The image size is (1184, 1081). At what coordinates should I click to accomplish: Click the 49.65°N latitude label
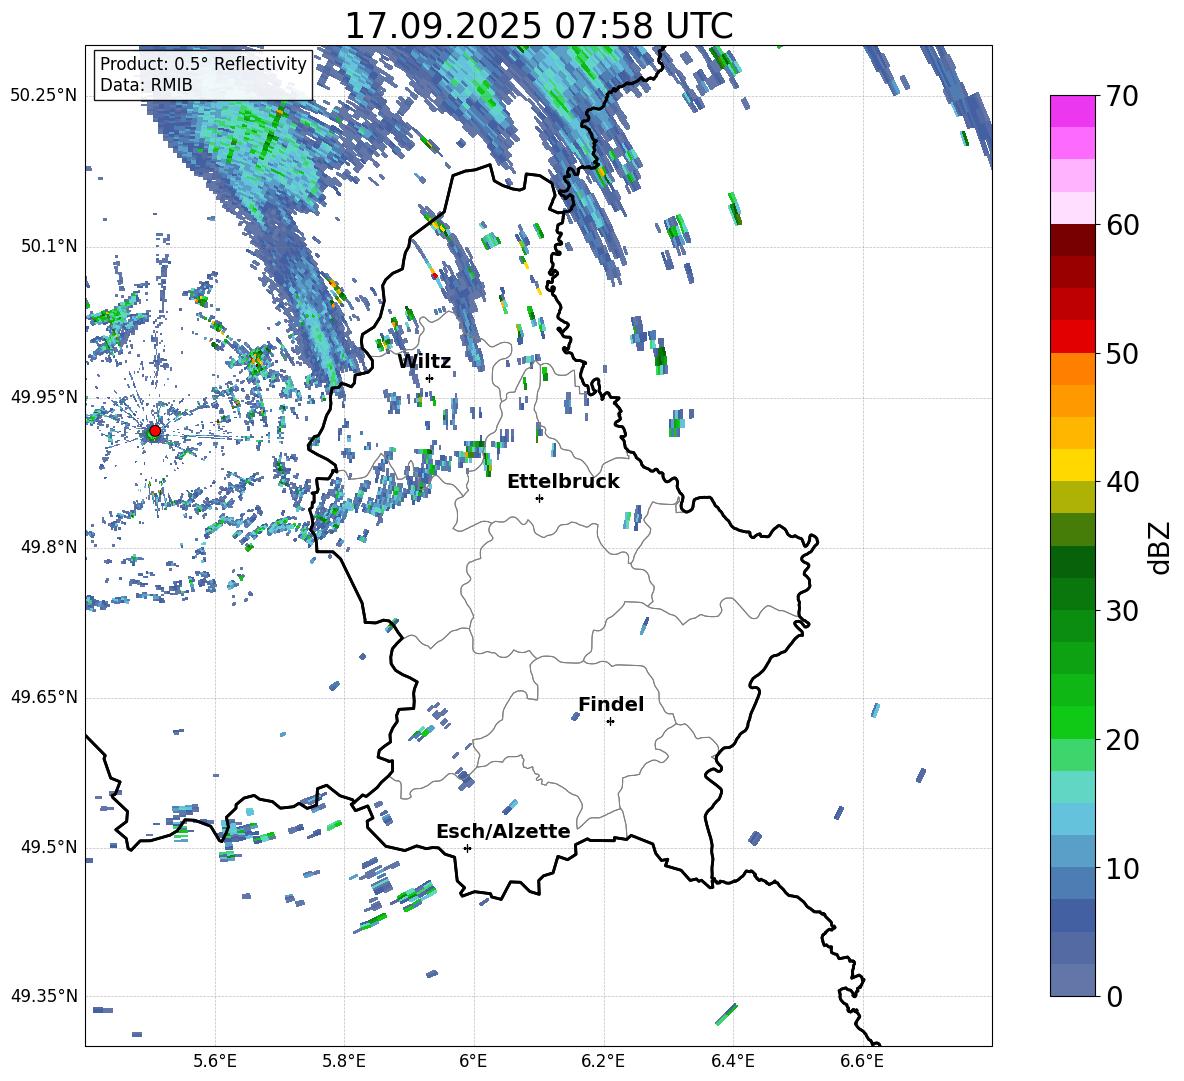coord(44,697)
